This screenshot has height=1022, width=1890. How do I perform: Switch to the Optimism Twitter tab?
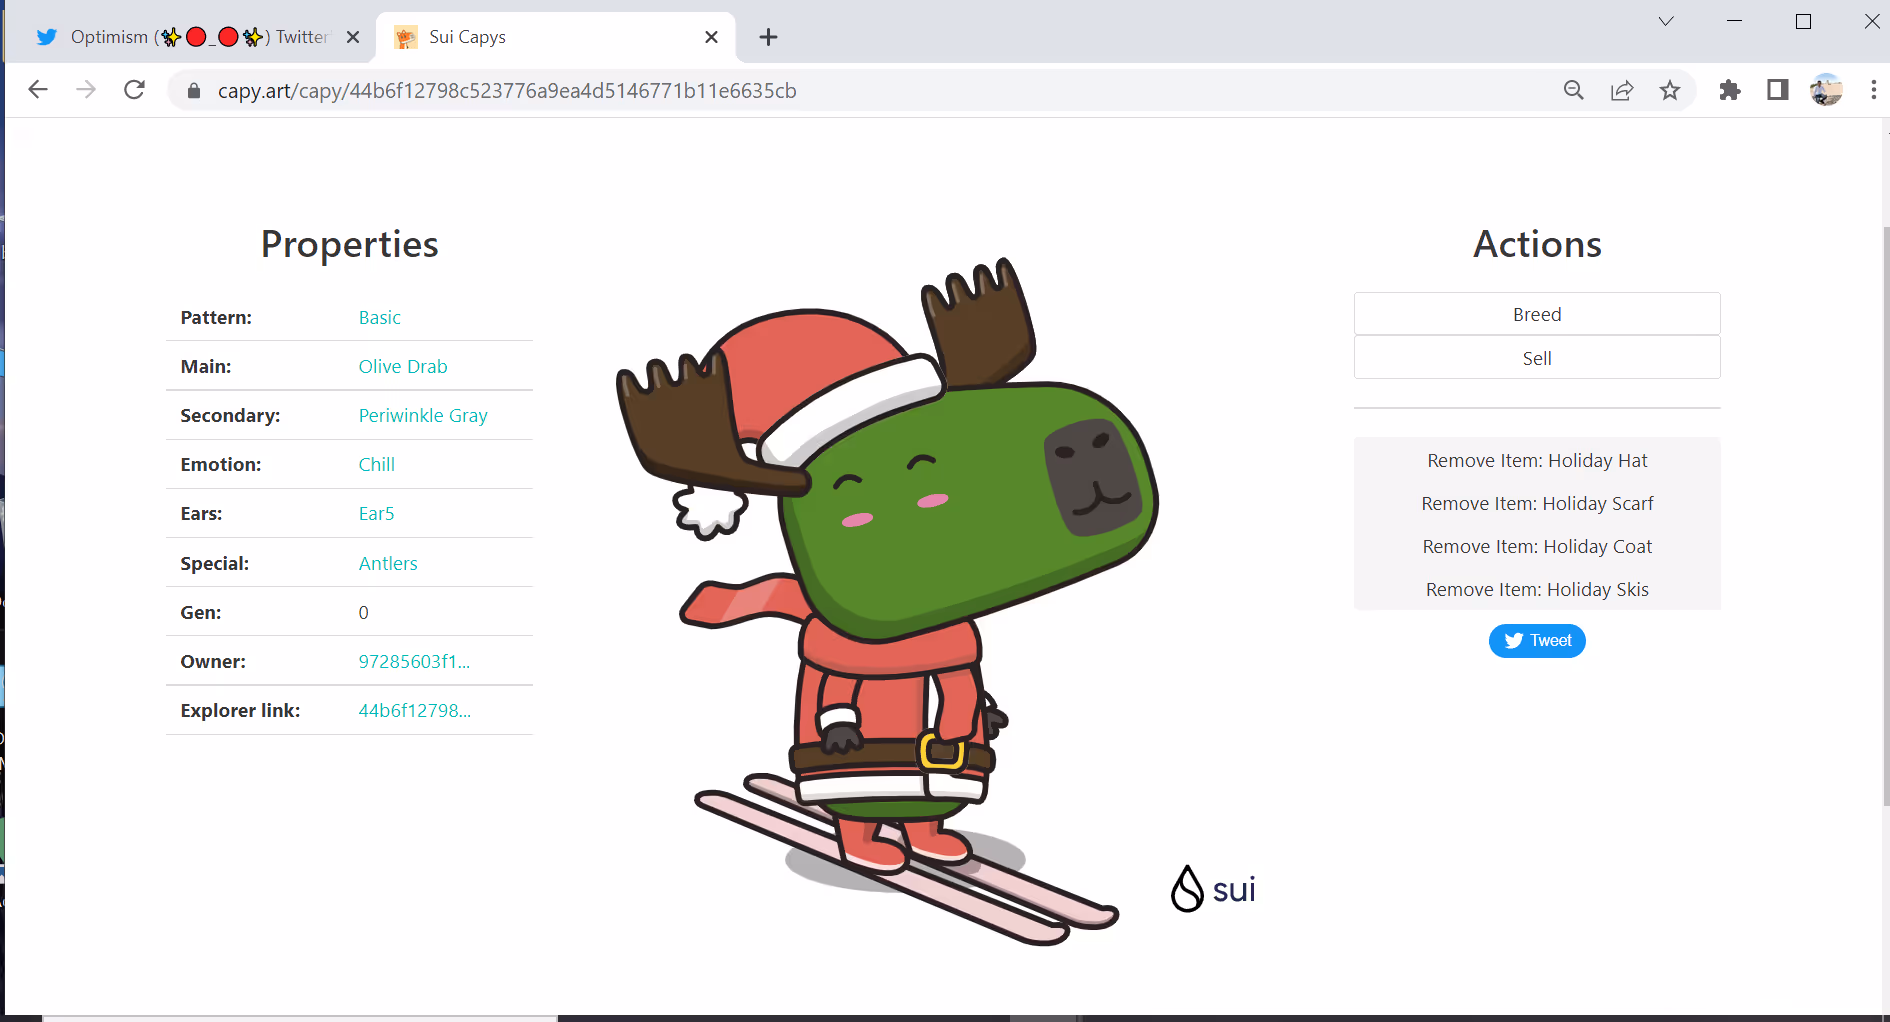[x=190, y=37]
